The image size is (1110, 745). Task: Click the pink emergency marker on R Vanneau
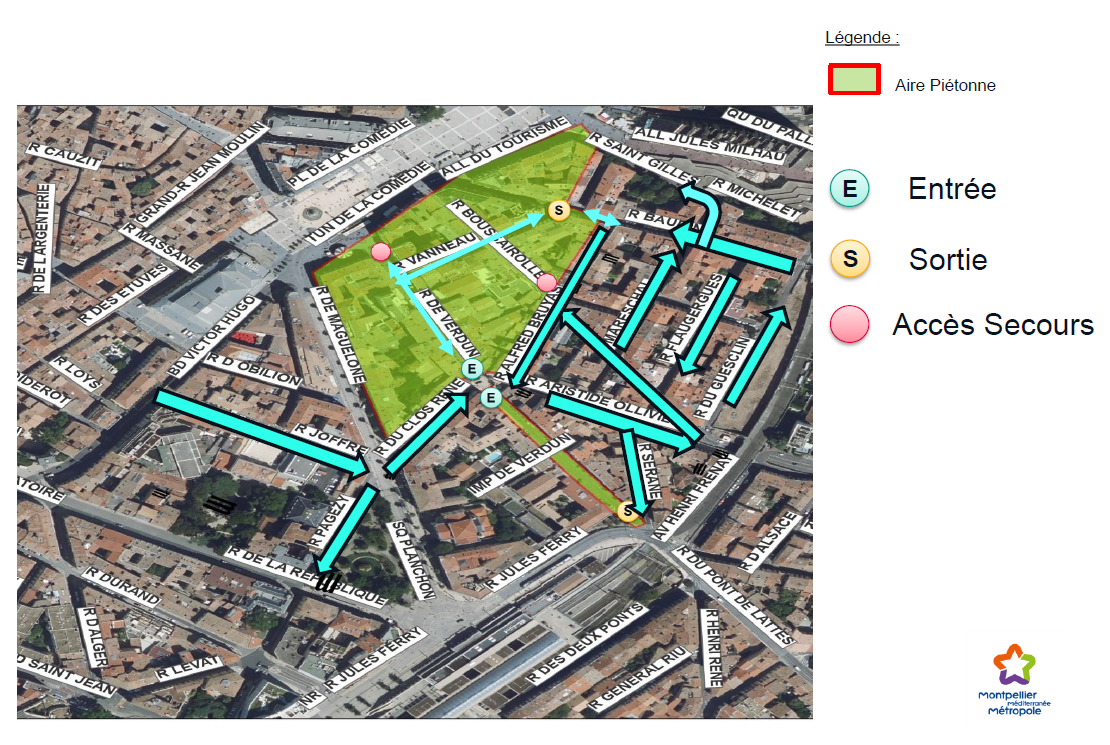380,252
